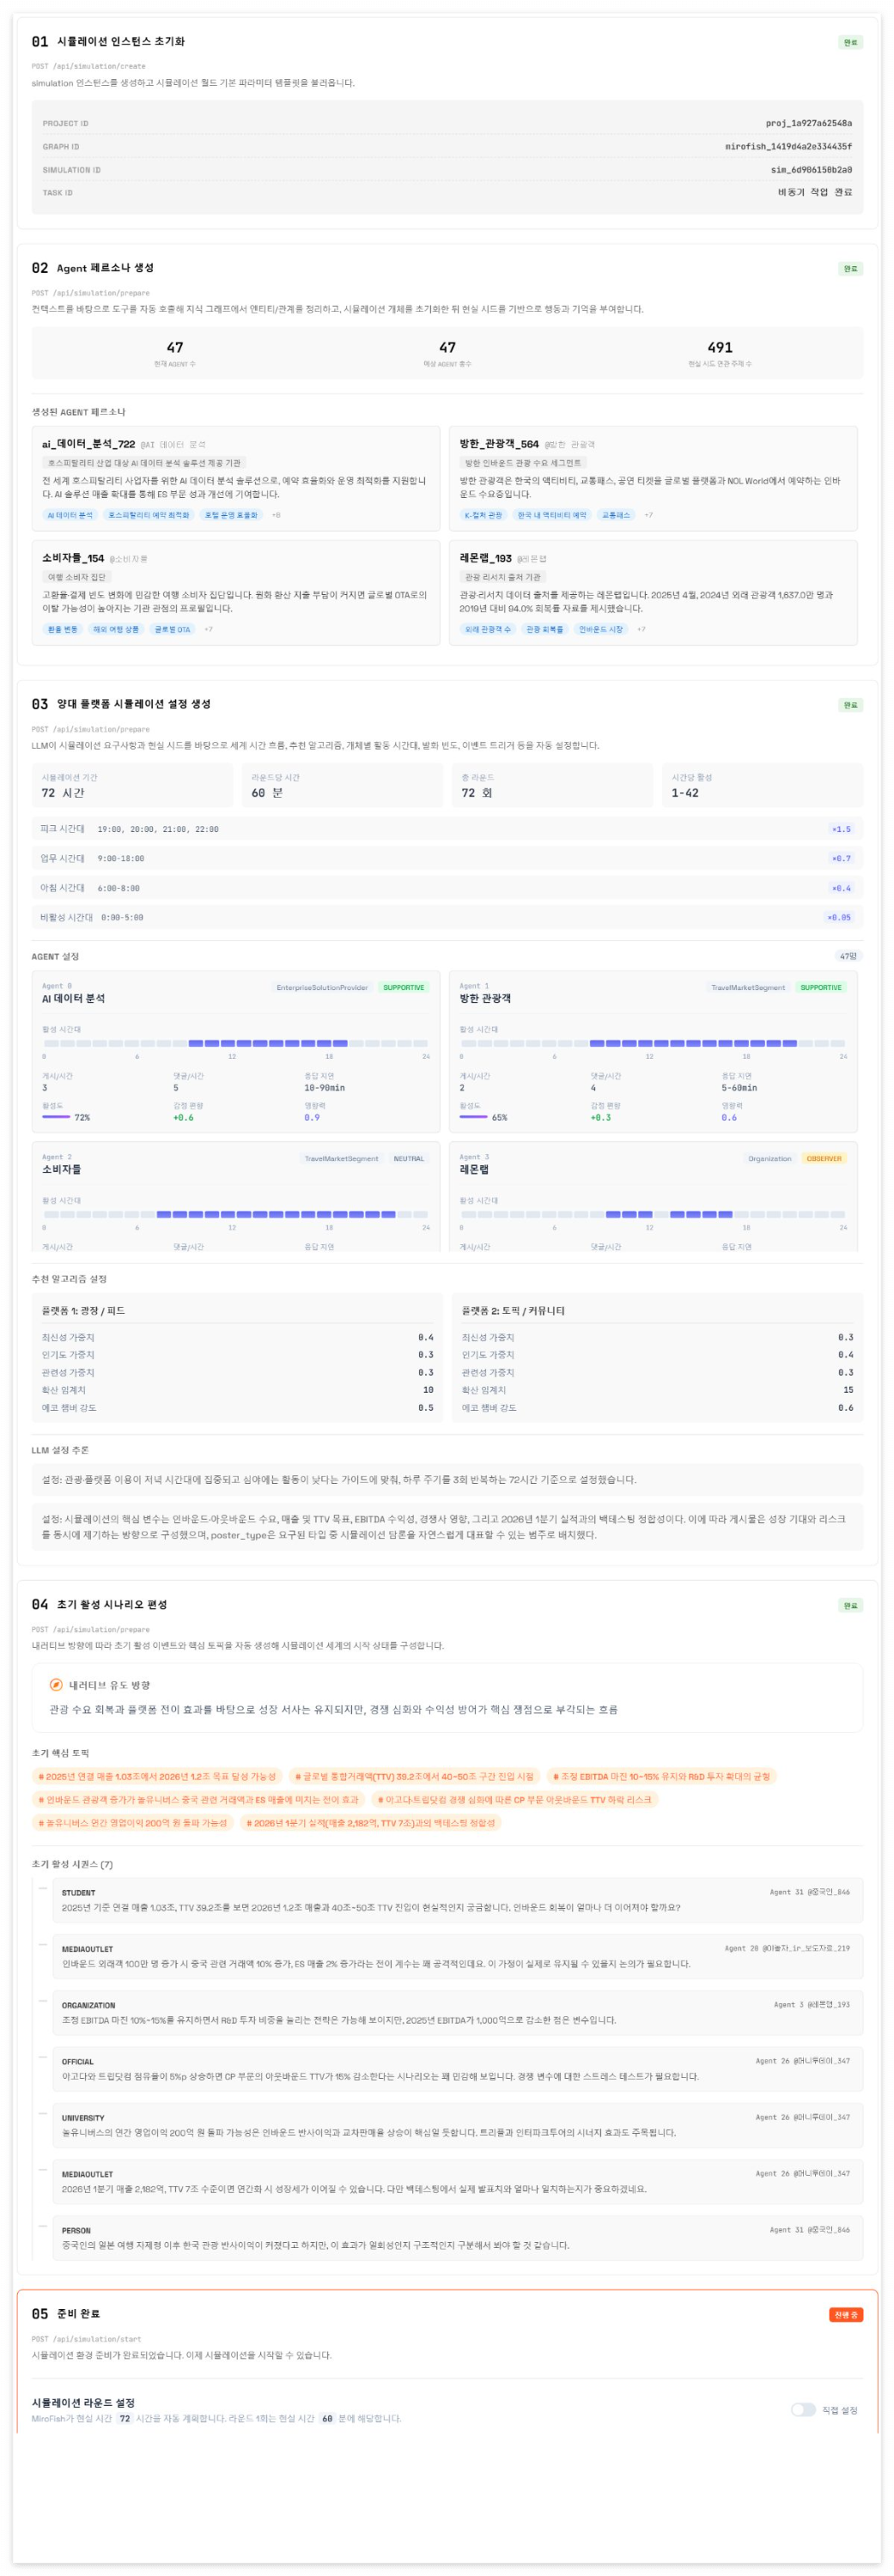The height and width of the screenshot is (2576, 894).
Task: Click the 60 분 per-round time value
Action: pos(267,793)
